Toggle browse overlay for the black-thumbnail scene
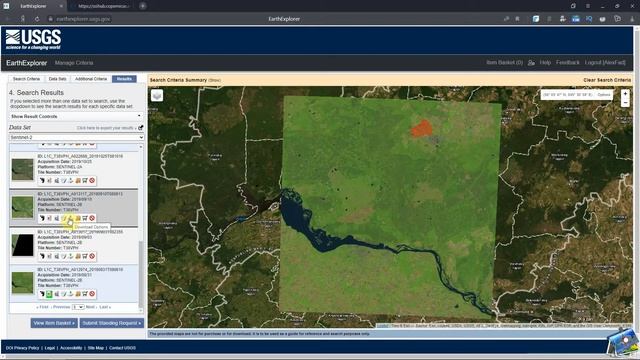640x360 pixels. (x=49, y=256)
